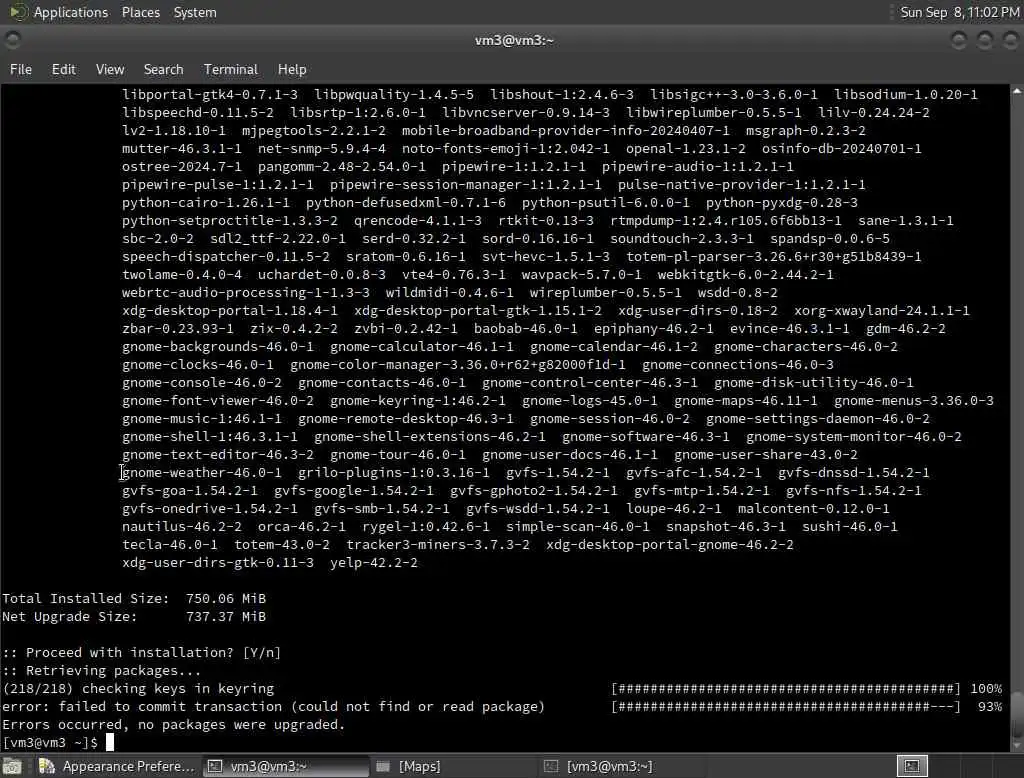This screenshot has height=778, width=1024.
Task: Click the terminal vertical scrollbar track
Action: tap(1017, 418)
